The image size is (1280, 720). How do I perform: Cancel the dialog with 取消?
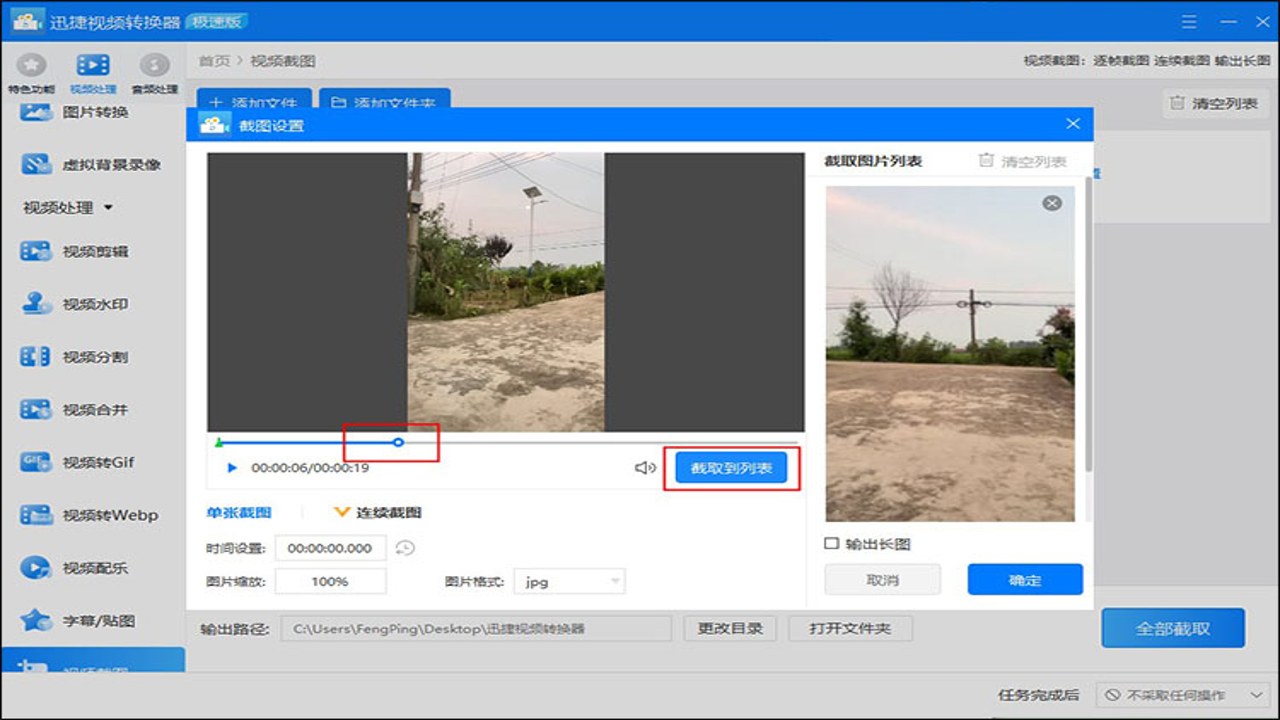tap(882, 580)
